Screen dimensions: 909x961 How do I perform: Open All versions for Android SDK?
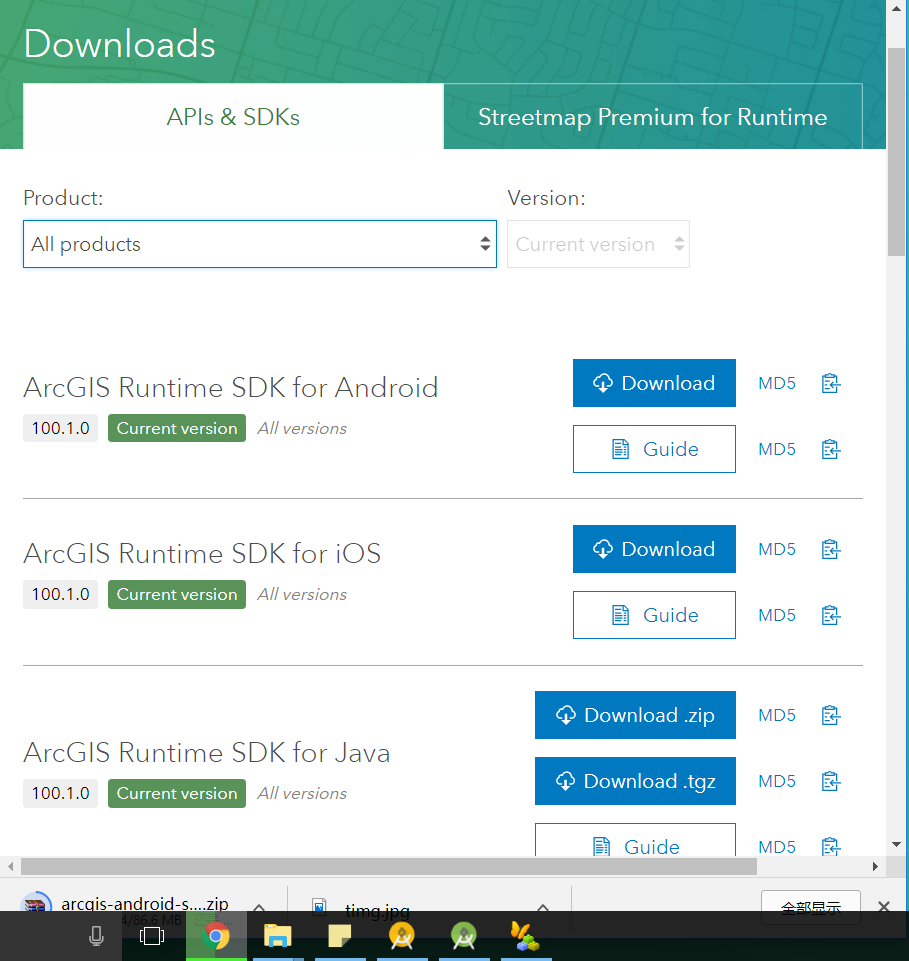tap(301, 428)
